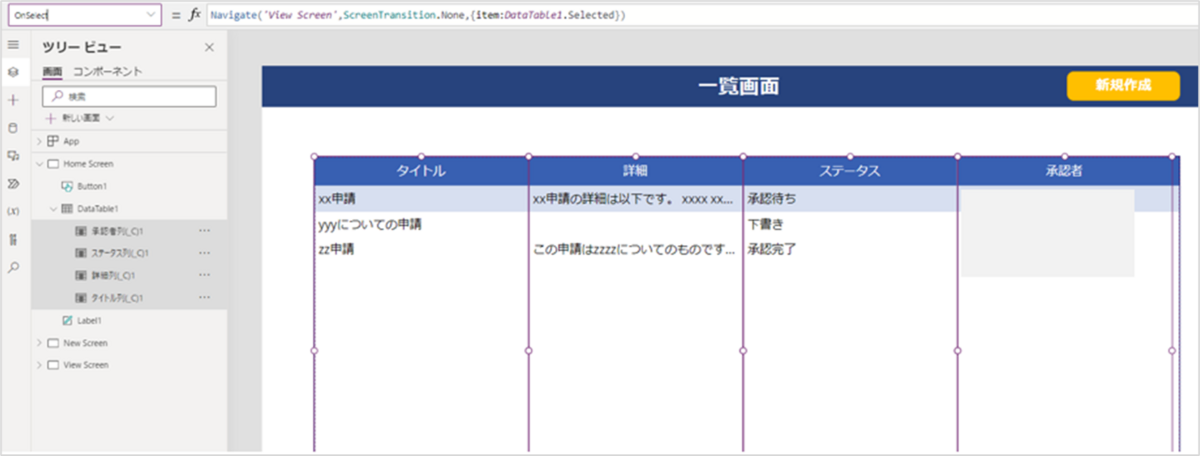Open the Media icon in left rail

[13, 156]
